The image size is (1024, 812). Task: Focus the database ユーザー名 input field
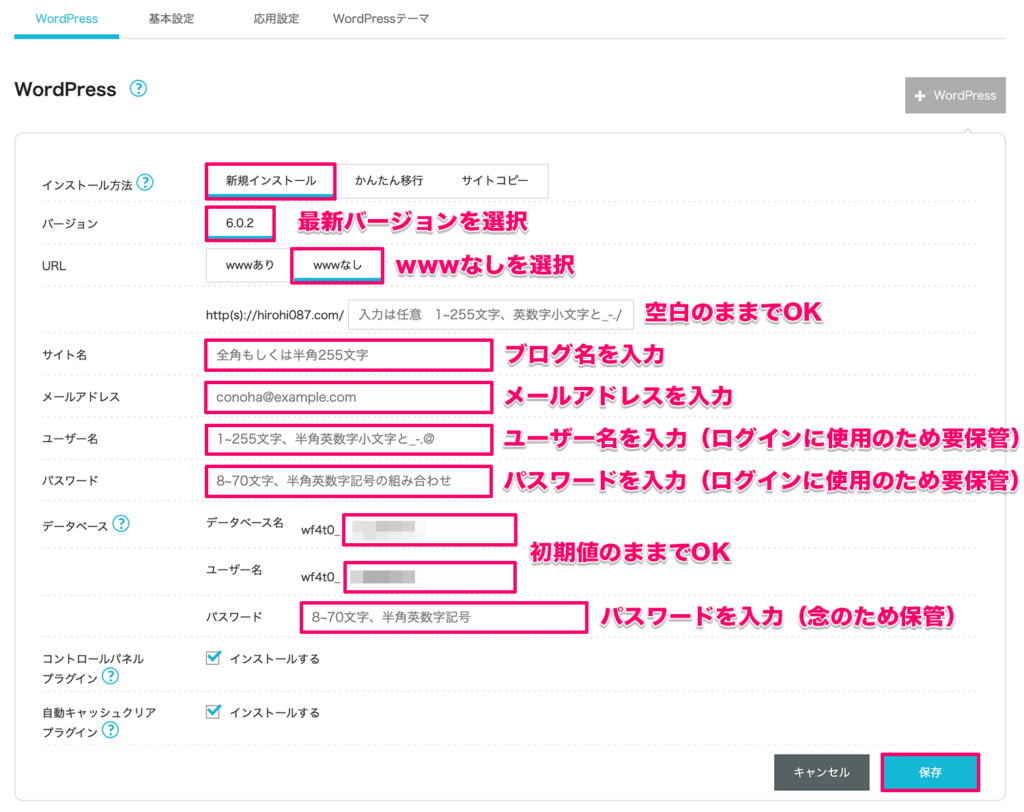(430, 577)
